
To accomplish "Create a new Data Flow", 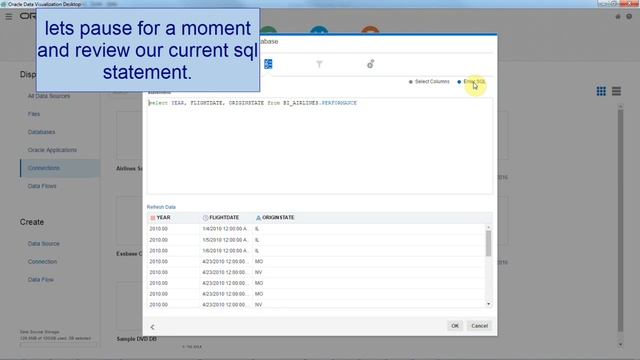I will click(41, 279).
